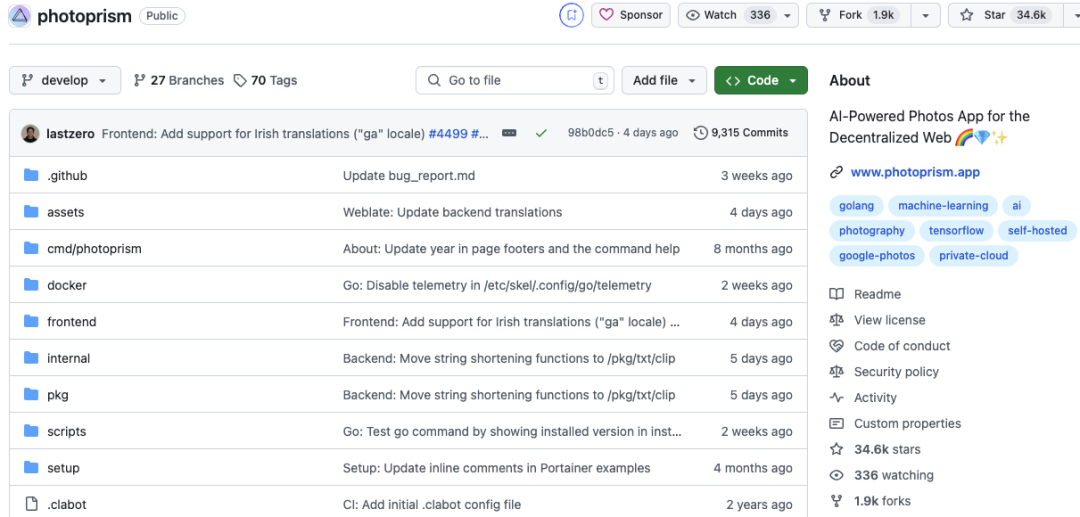Open the green Code dropdown
This screenshot has width=1080, height=517.
click(x=761, y=81)
